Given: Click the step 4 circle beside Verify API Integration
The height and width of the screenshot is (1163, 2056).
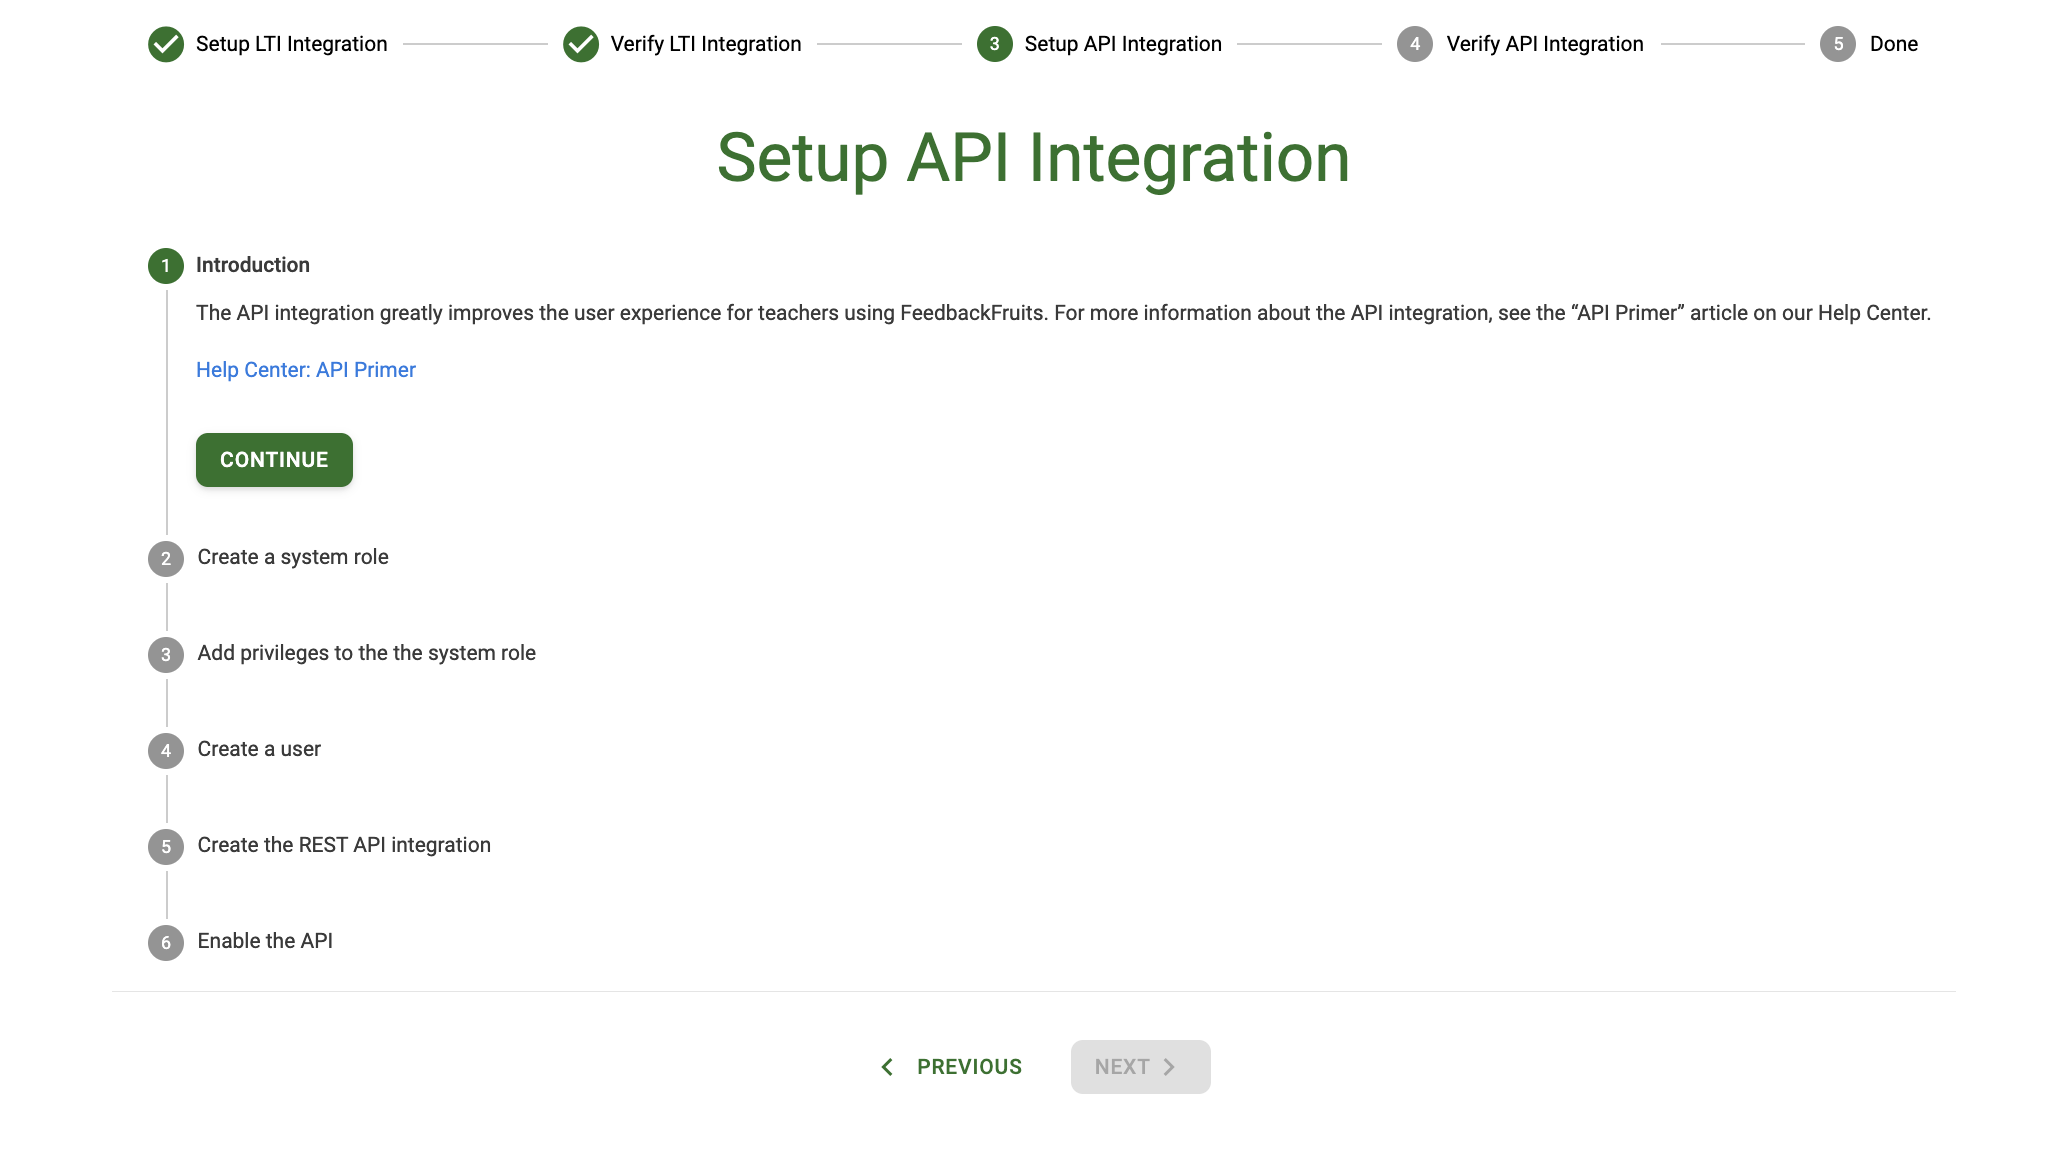Looking at the screenshot, I should [x=1415, y=44].
